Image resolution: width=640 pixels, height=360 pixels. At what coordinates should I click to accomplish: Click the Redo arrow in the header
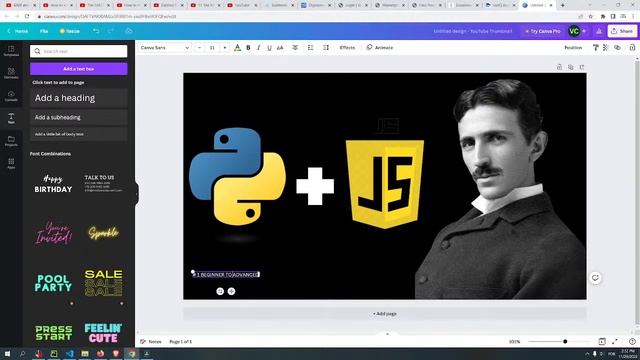click(x=111, y=31)
